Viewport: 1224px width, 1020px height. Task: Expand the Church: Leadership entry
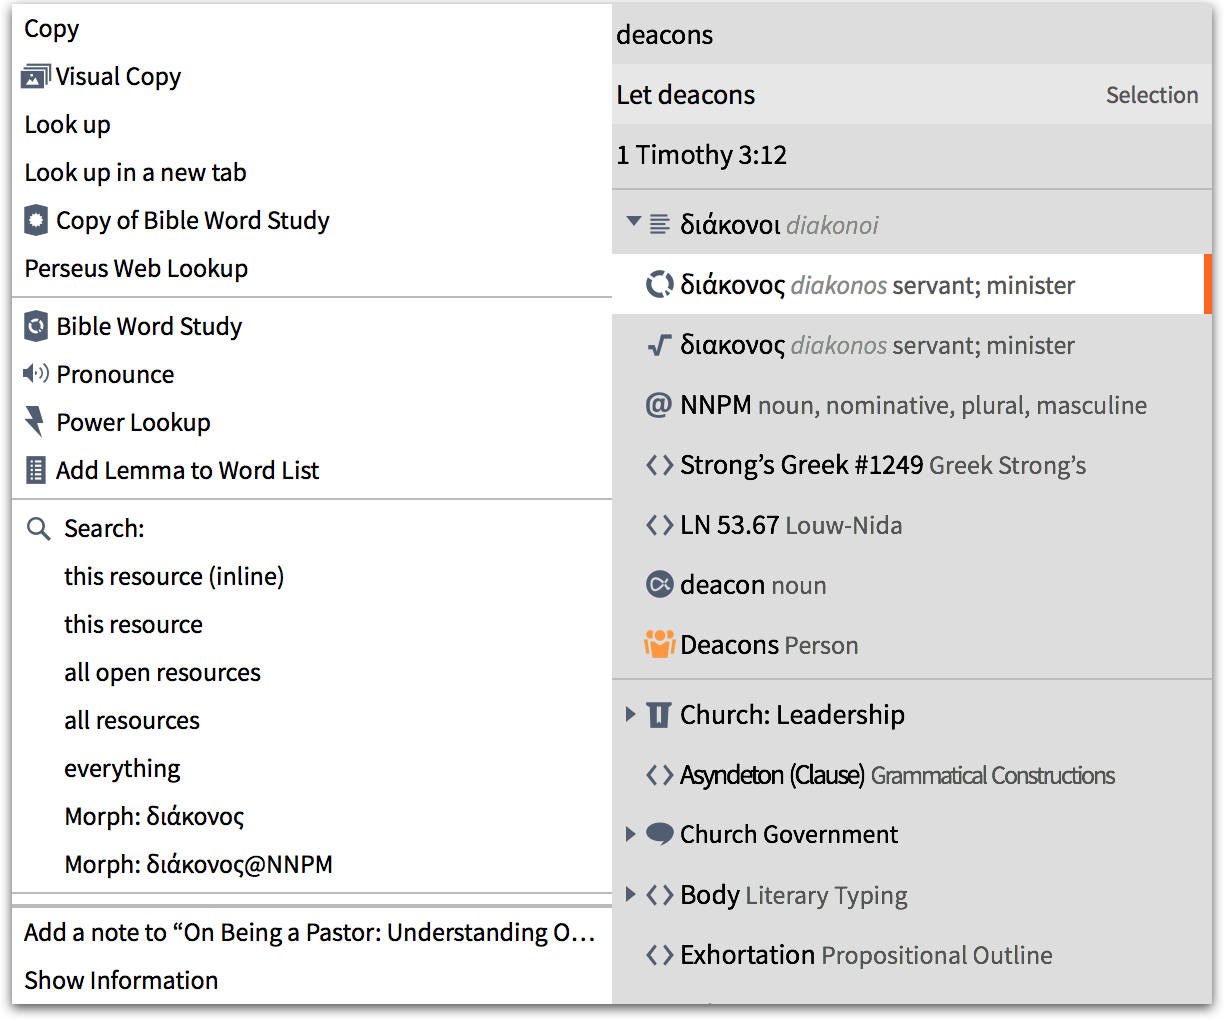[x=631, y=714]
